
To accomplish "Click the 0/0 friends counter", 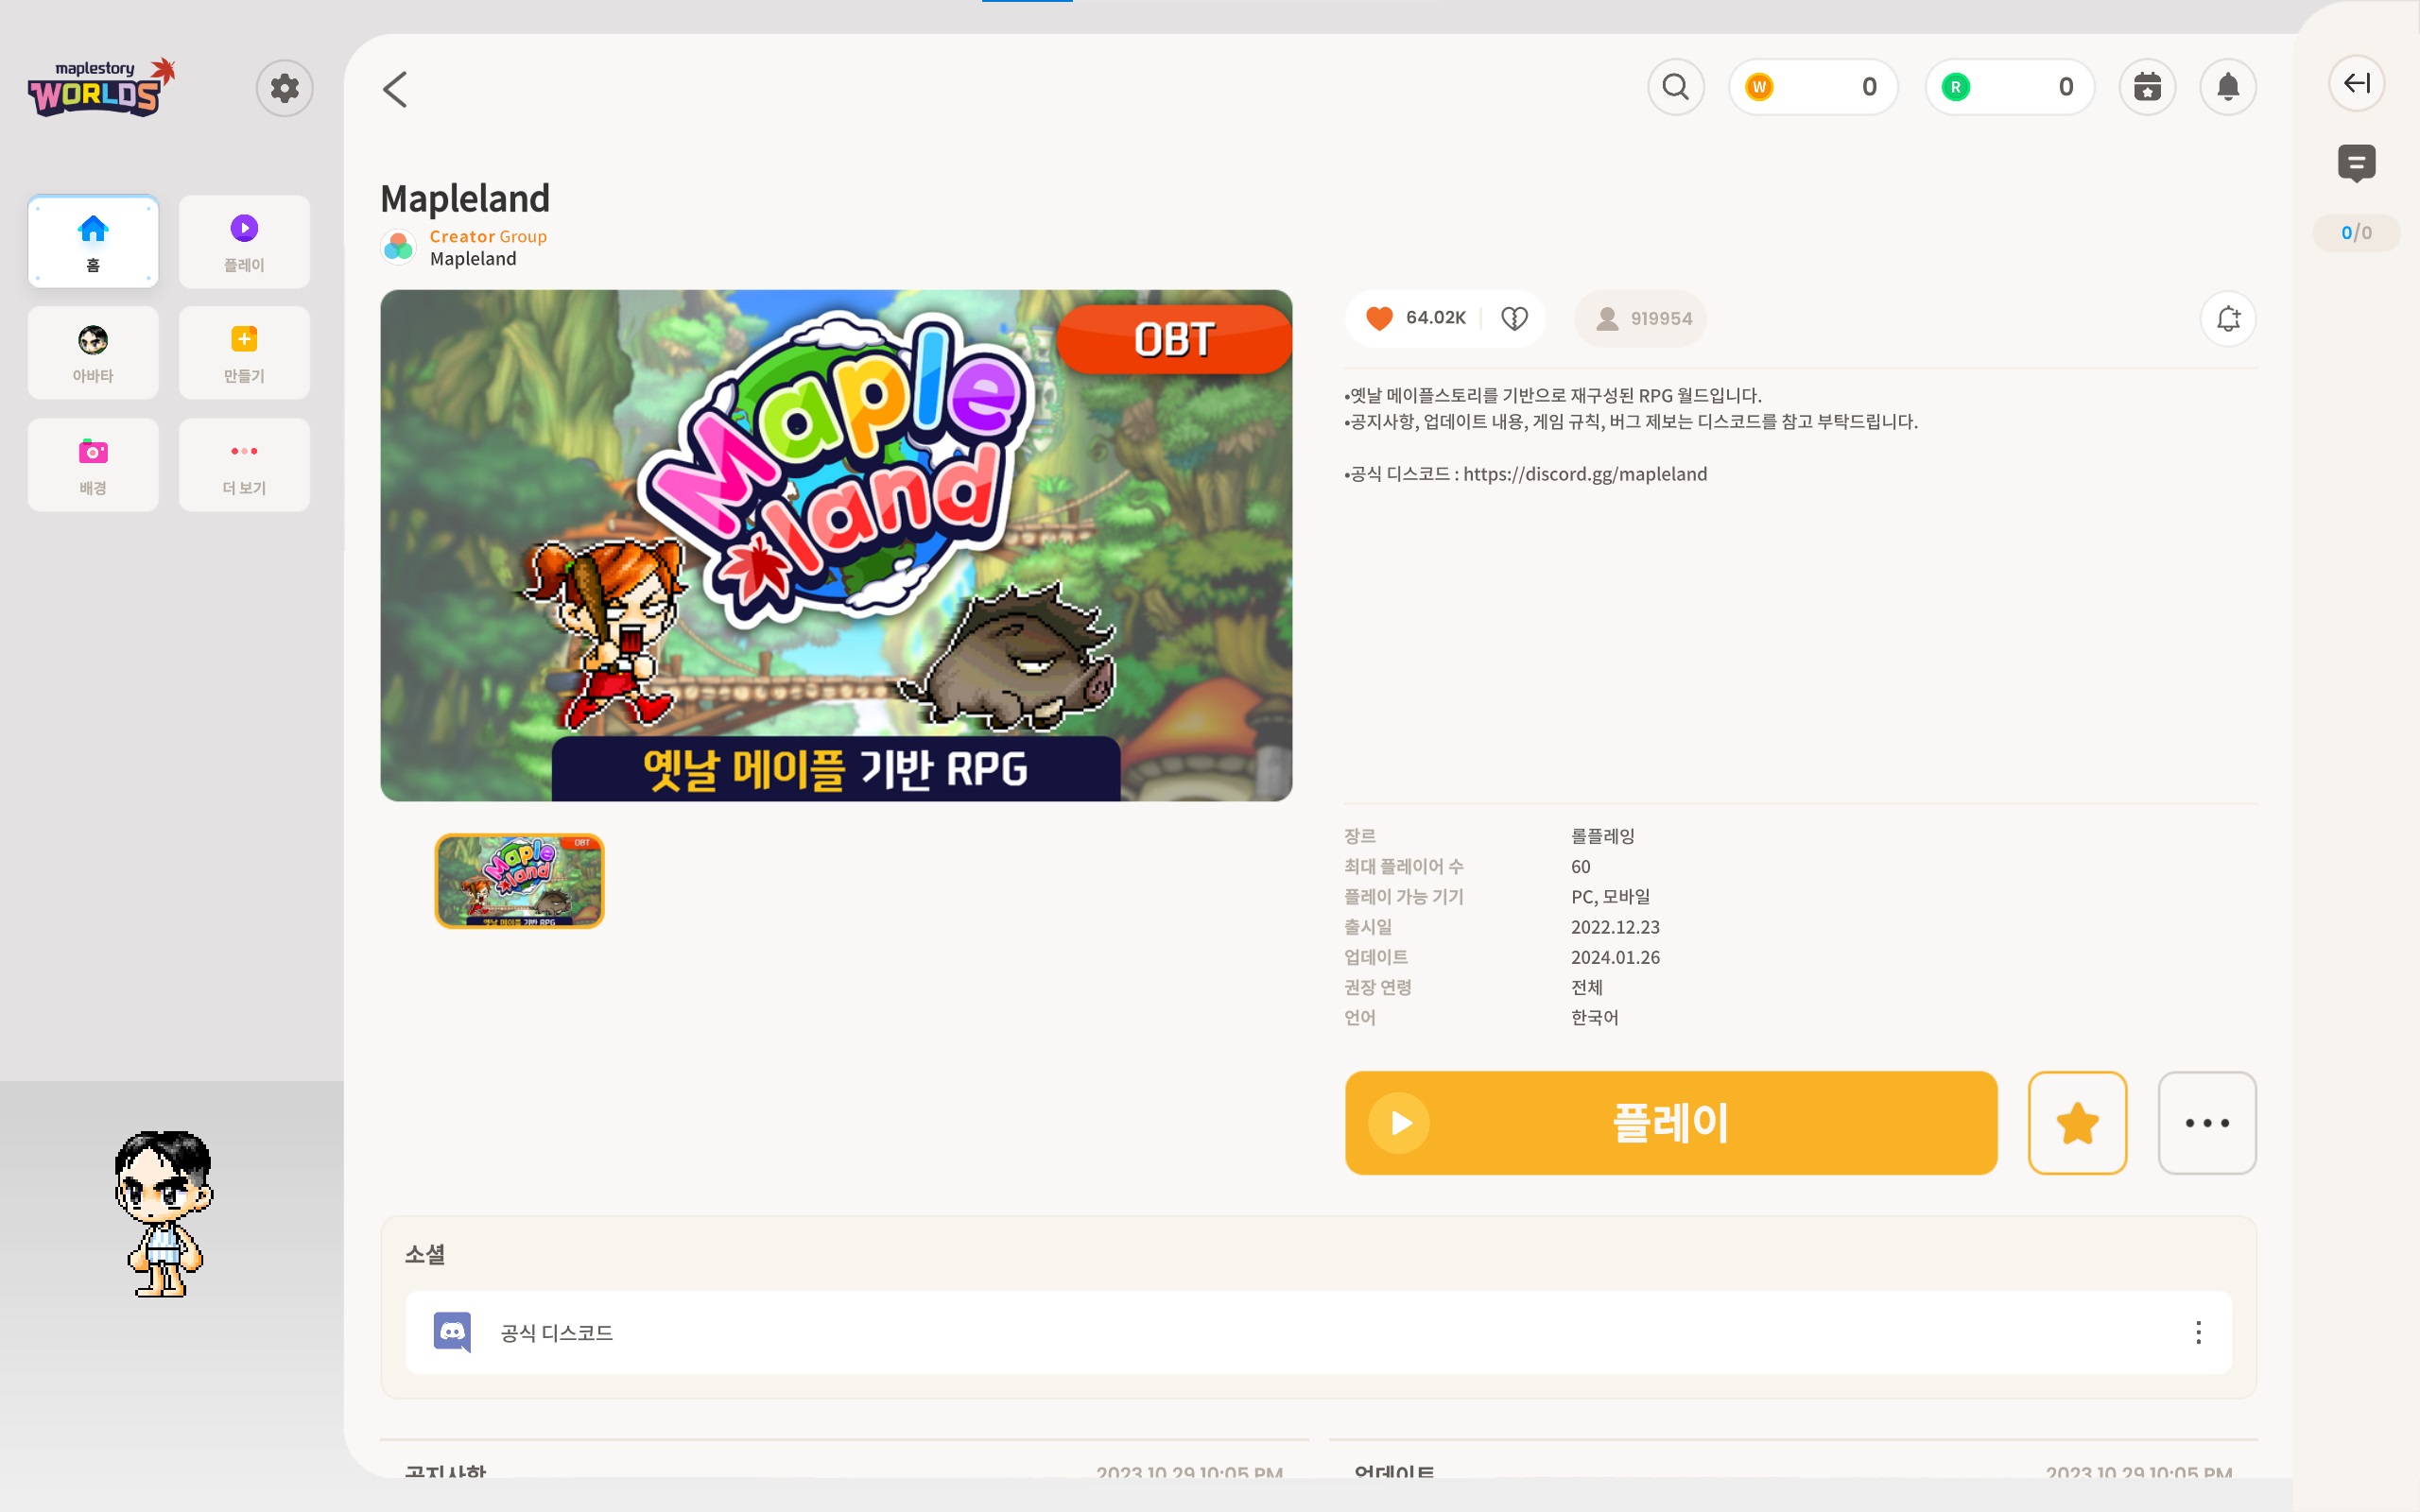I will tap(2356, 233).
